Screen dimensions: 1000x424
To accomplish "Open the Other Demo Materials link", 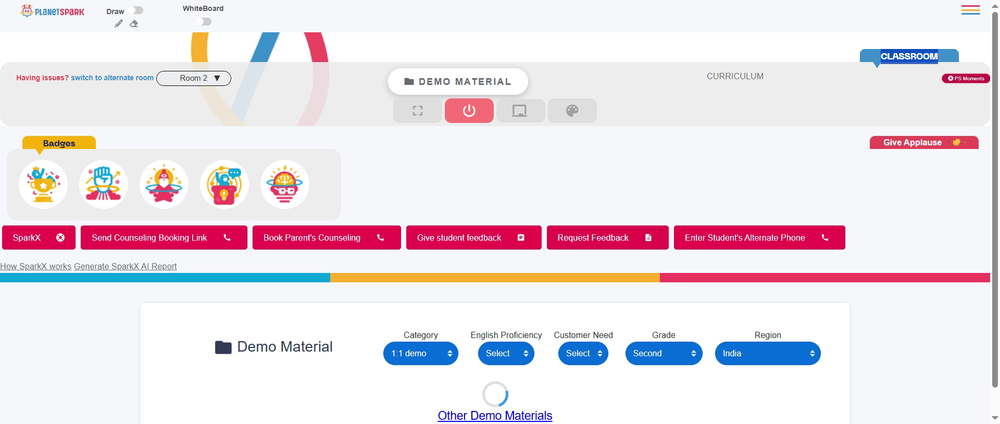I will pos(495,415).
